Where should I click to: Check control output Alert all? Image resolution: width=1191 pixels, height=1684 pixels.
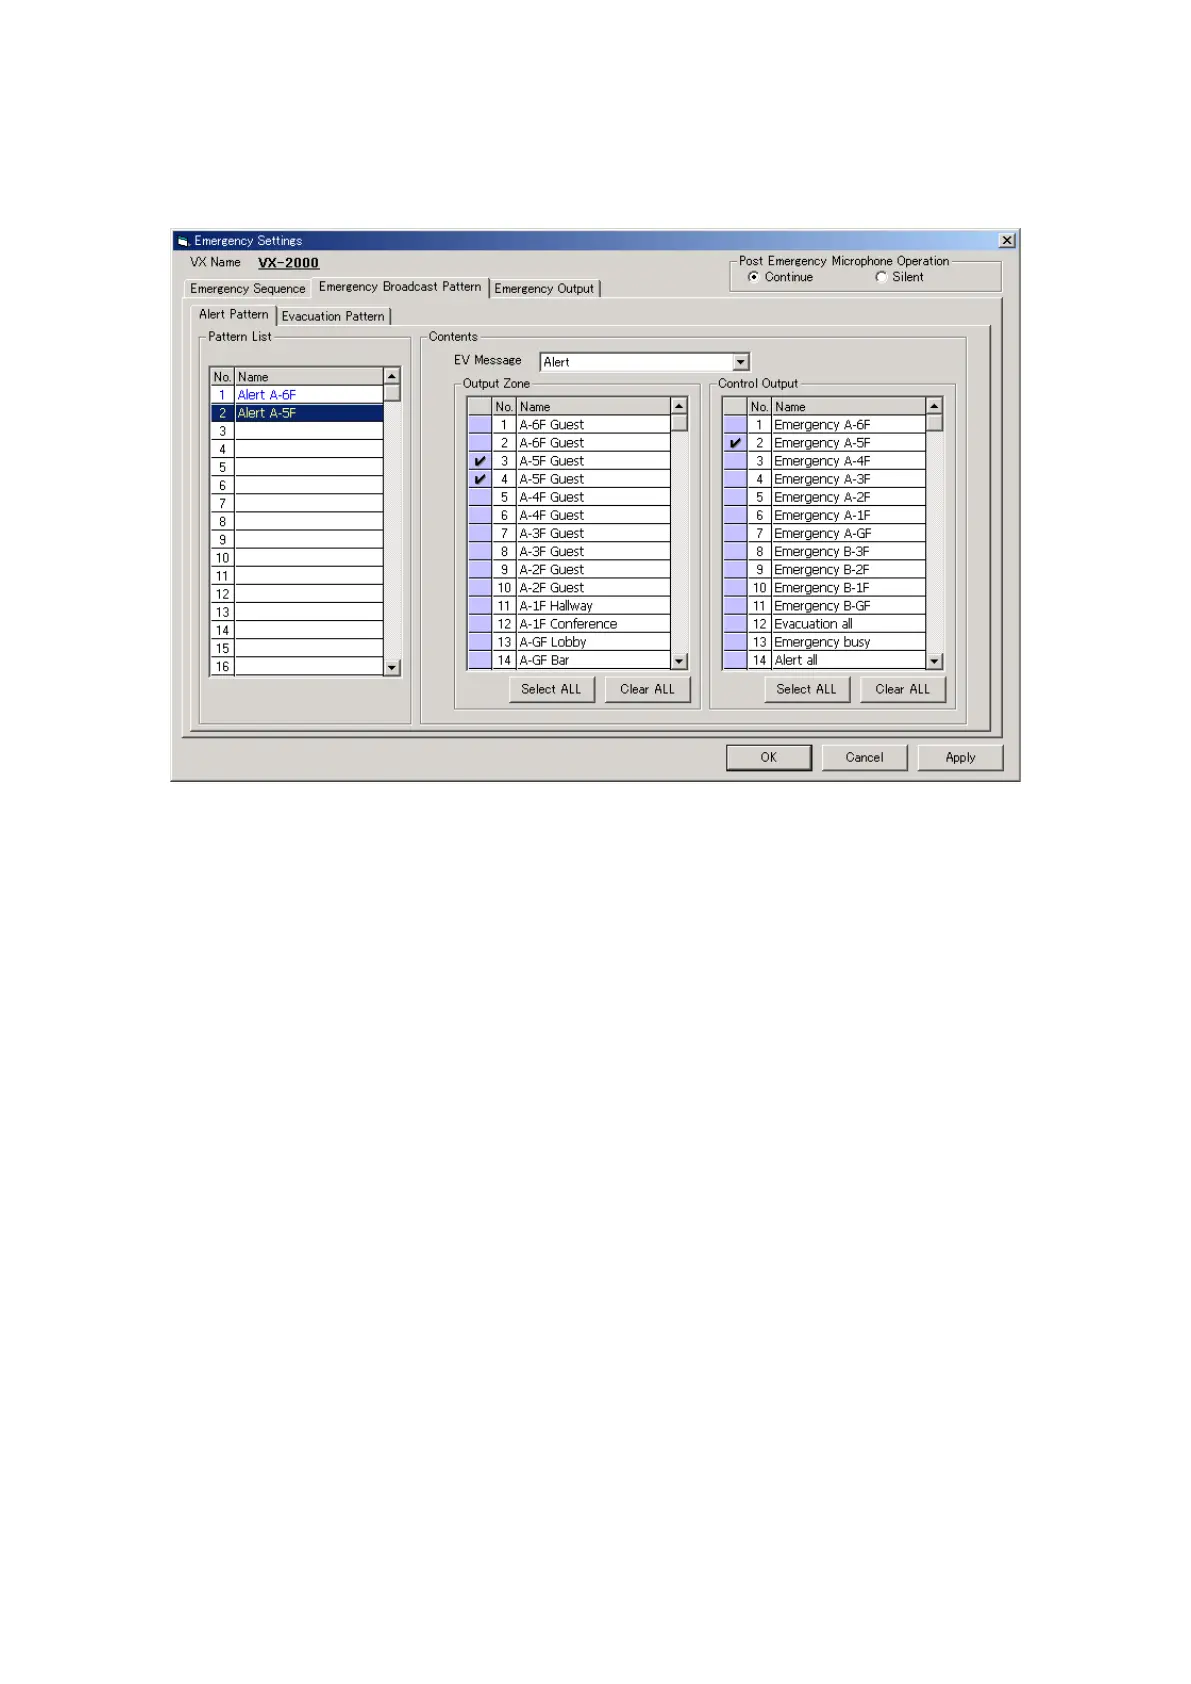(735, 660)
